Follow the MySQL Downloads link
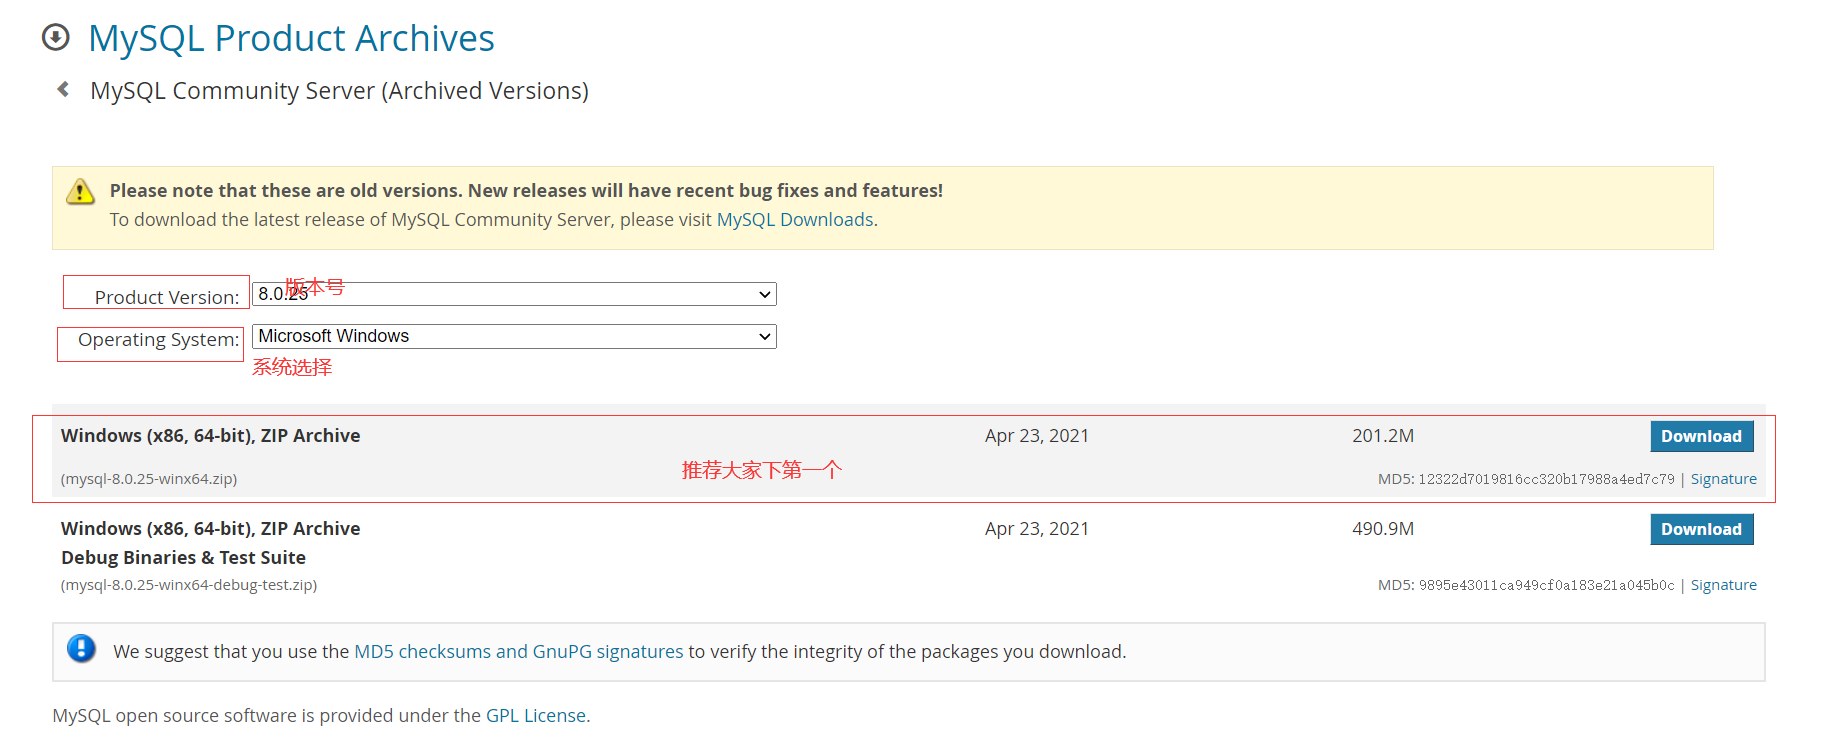The width and height of the screenshot is (1839, 741). pos(795,220)
